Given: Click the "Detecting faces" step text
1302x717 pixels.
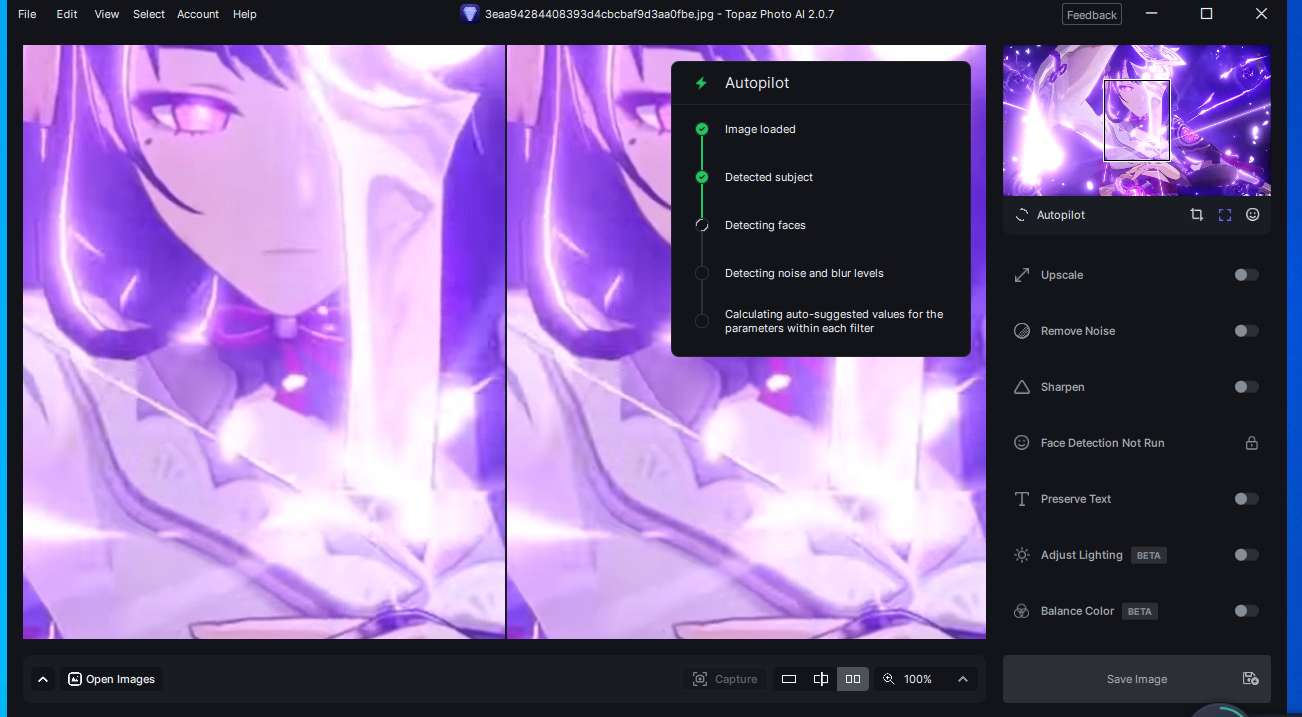Looking at the screenshot, I should point(765,225).
